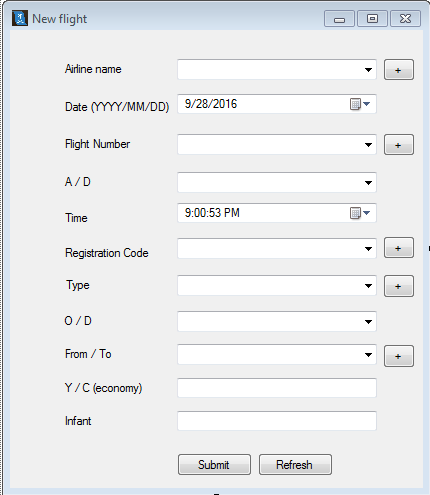430x495 pixels.
Task: Click the Submit button
Action: click(x=214, y=464)
